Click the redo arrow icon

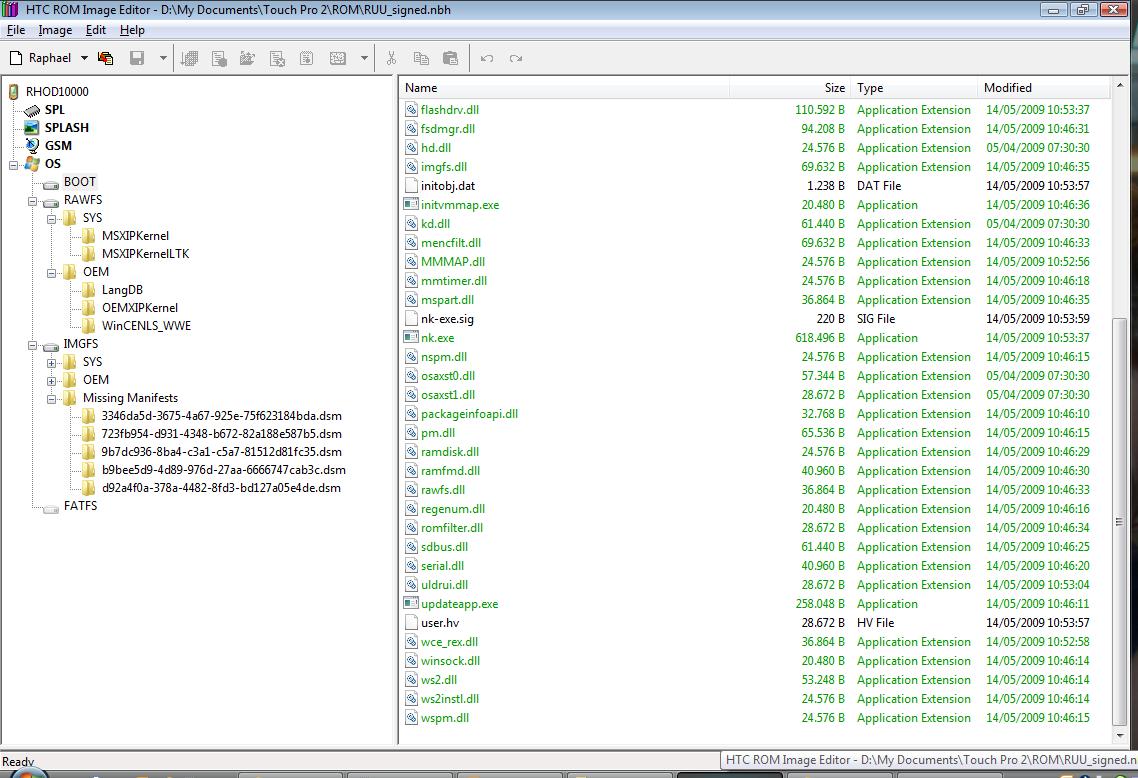click(x=516, y=58)
